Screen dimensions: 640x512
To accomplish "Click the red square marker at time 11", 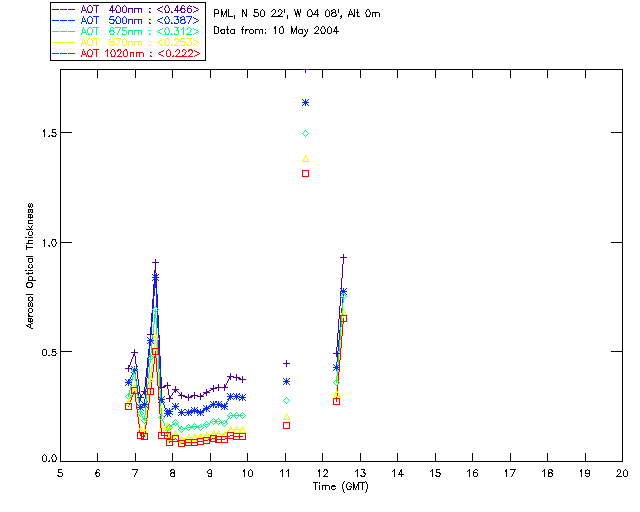I will coord(287,425).
